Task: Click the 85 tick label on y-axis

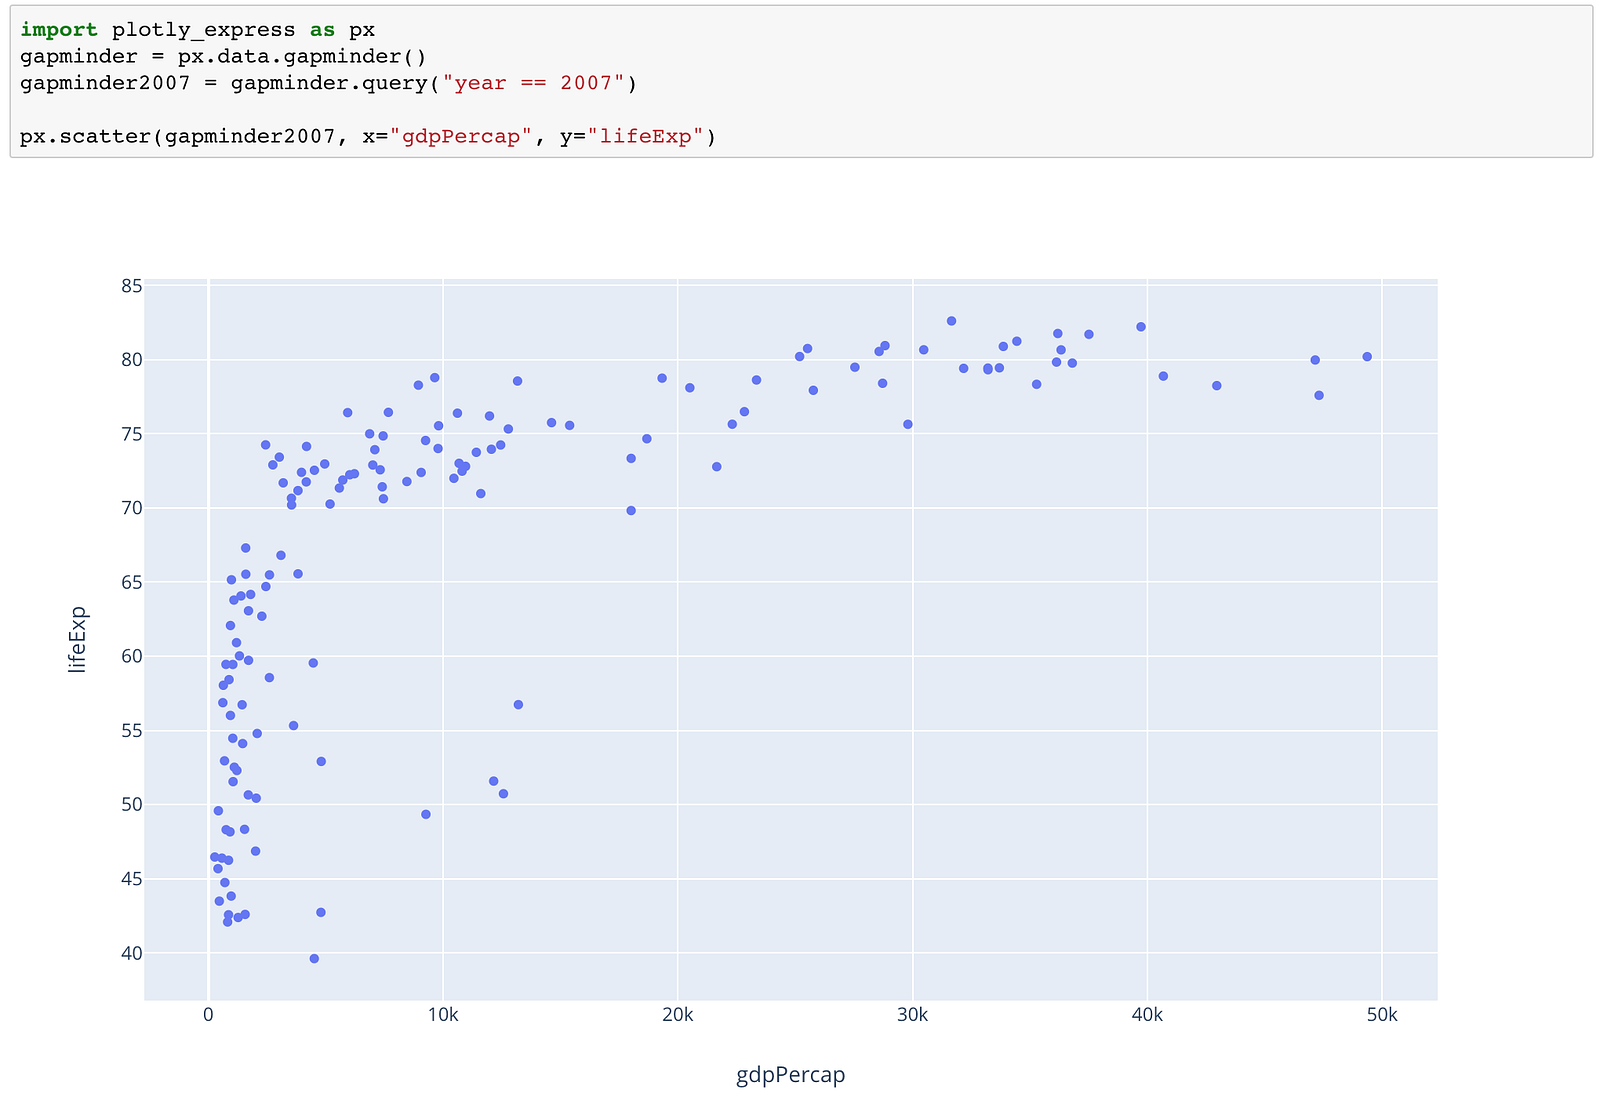Action: click(x=132, y=287)
